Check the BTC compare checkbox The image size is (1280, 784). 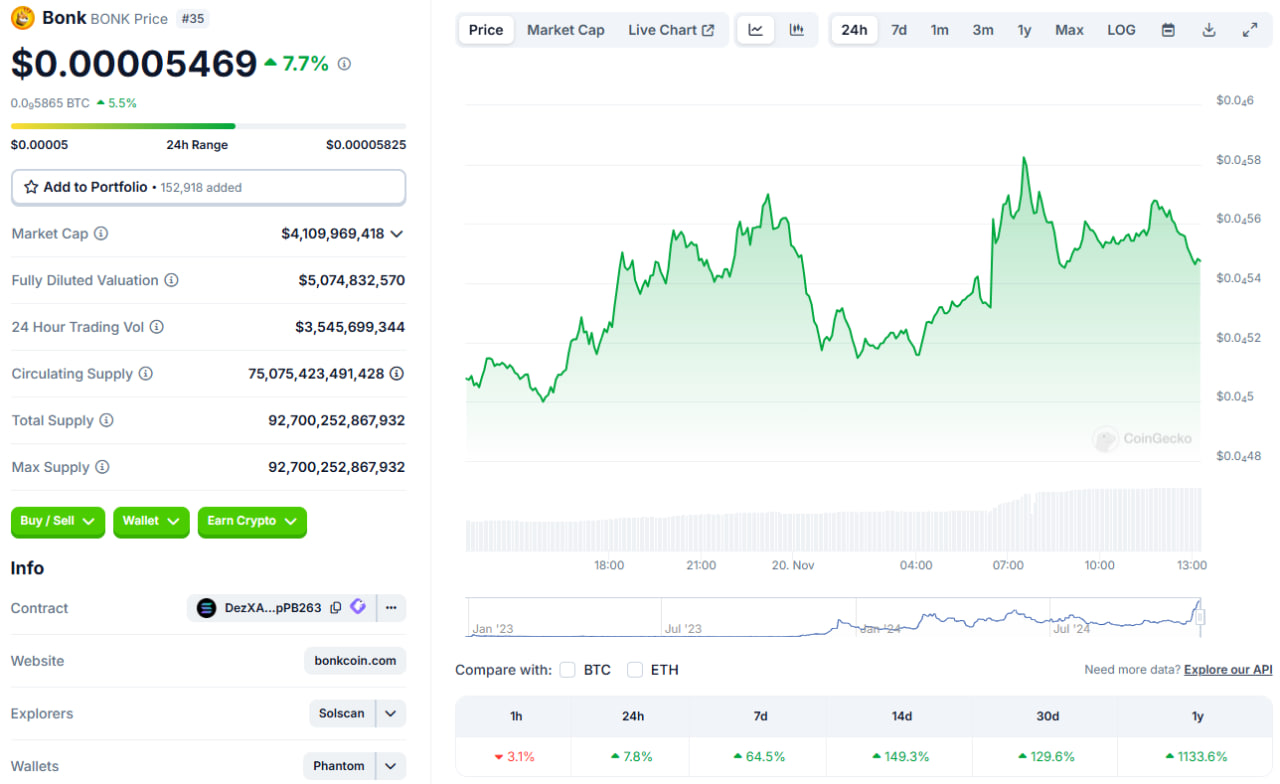(567, 670)
